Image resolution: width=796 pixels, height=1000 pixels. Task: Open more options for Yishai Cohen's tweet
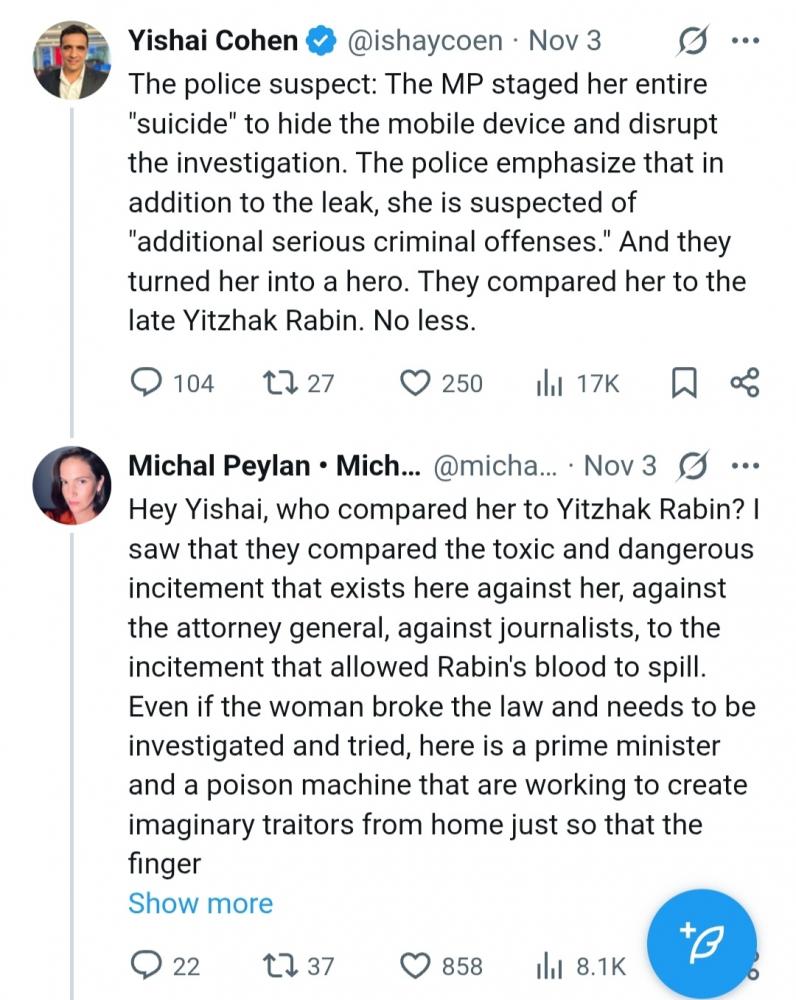click(x=746, y=42)
